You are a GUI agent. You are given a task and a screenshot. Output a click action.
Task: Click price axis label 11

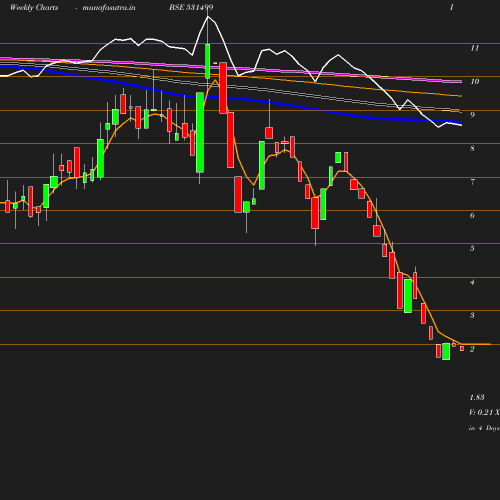tap(475, 48)
